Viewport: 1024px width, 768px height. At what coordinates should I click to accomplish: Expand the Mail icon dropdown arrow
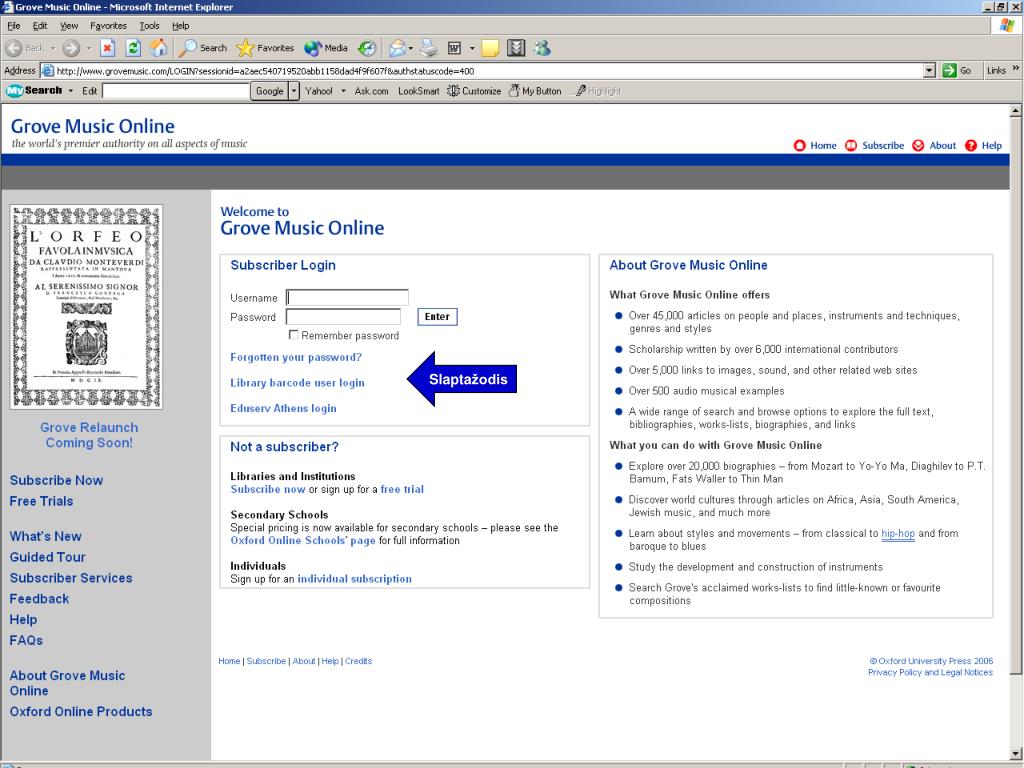(x=411, y=48)
